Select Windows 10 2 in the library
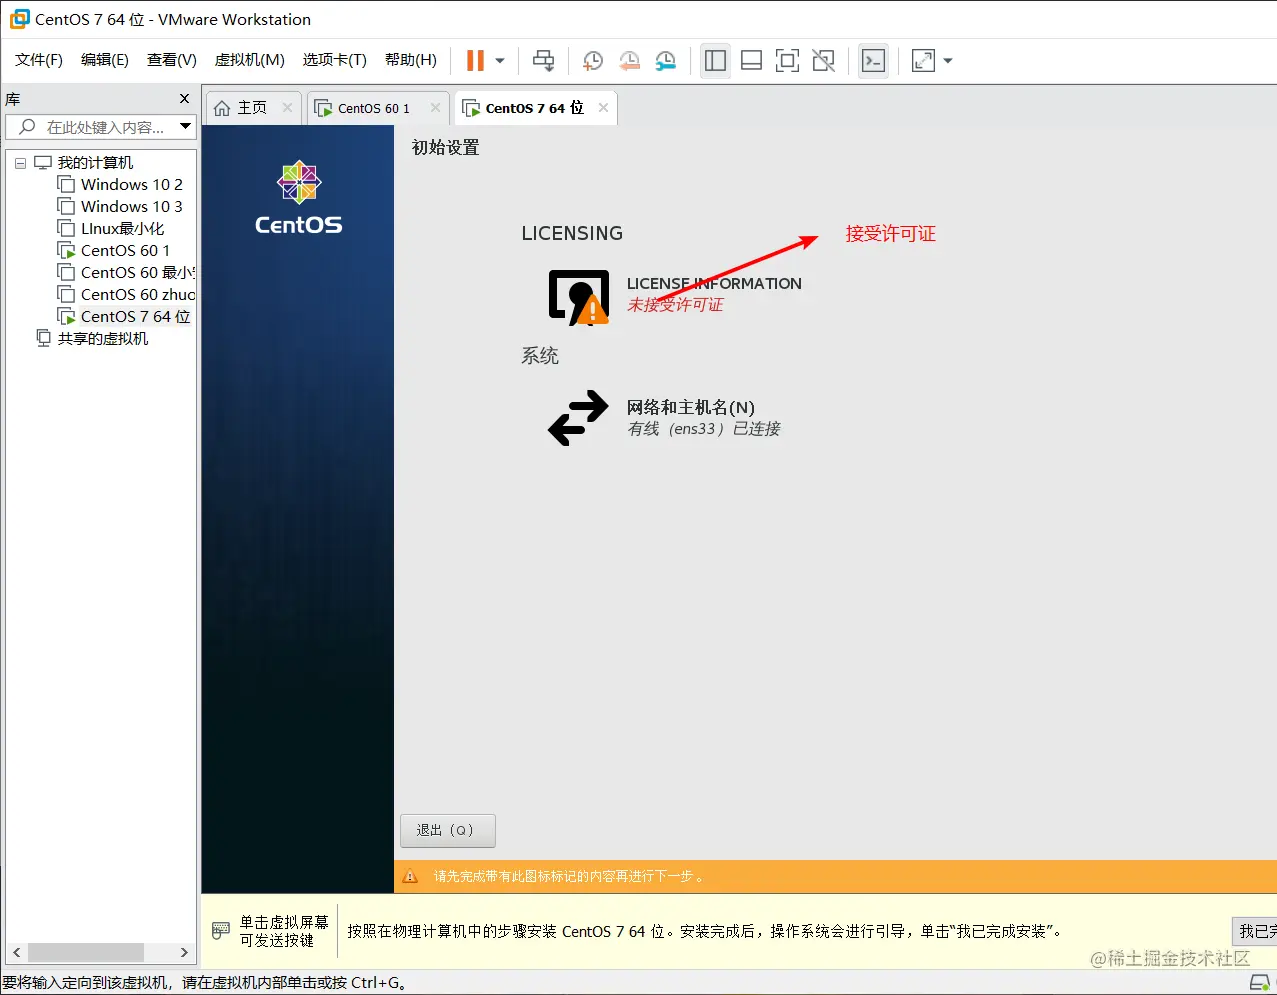This screenshot has height=995, width=1277. [131, 185]
